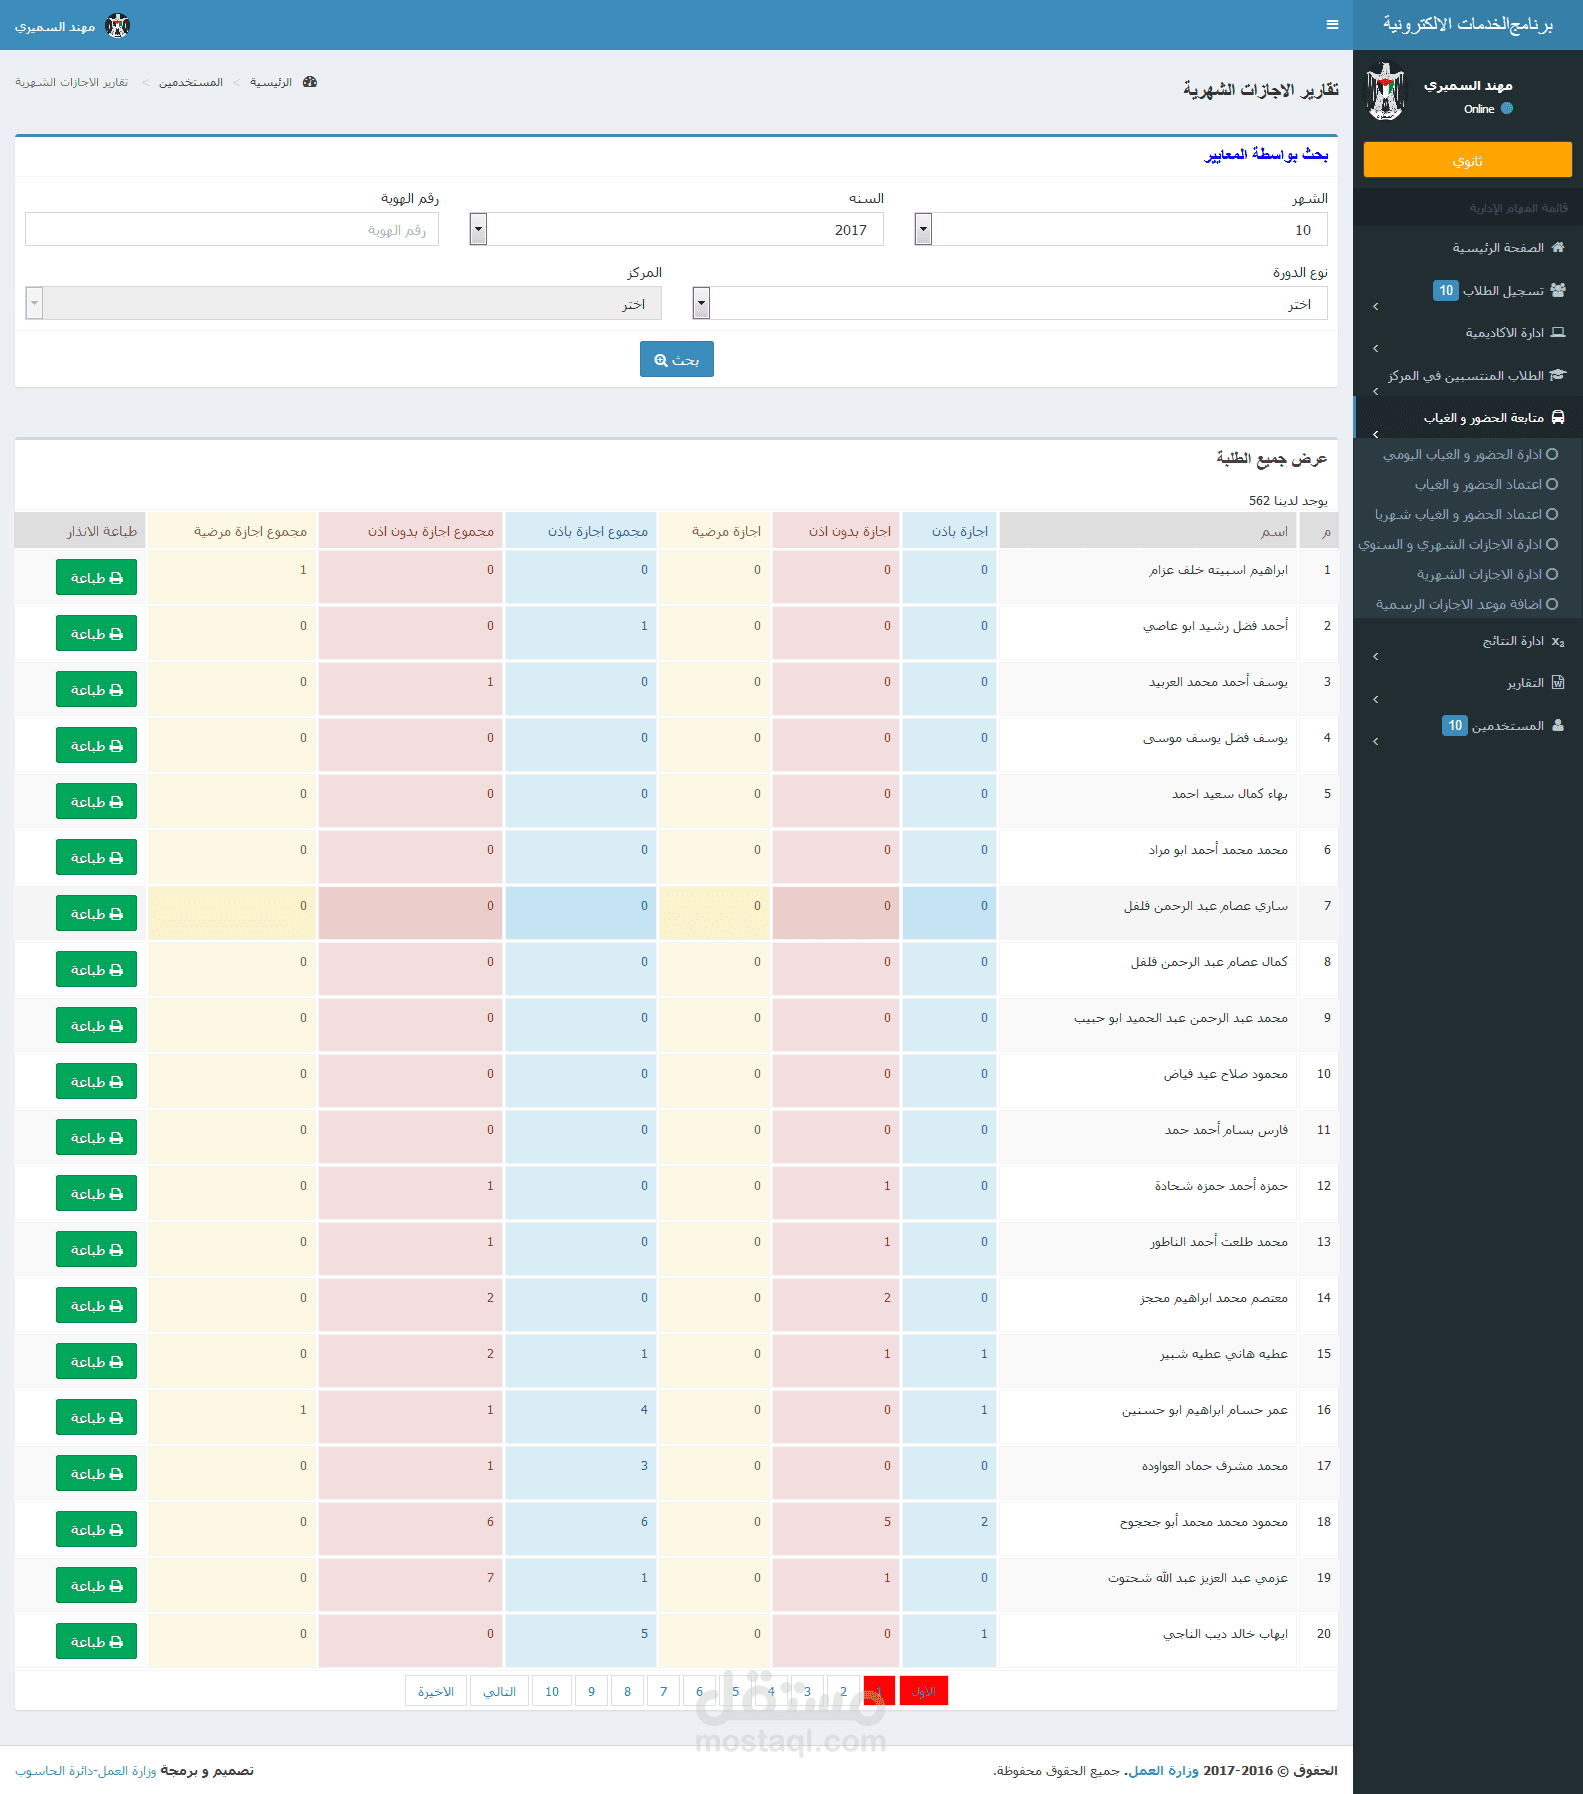Viewport: 1583px width, 1794px height.
Task: Open اعتماد الحضور و الغياب شهريا submenu item
Action: pyautogui.click(x=1466, y=514)
